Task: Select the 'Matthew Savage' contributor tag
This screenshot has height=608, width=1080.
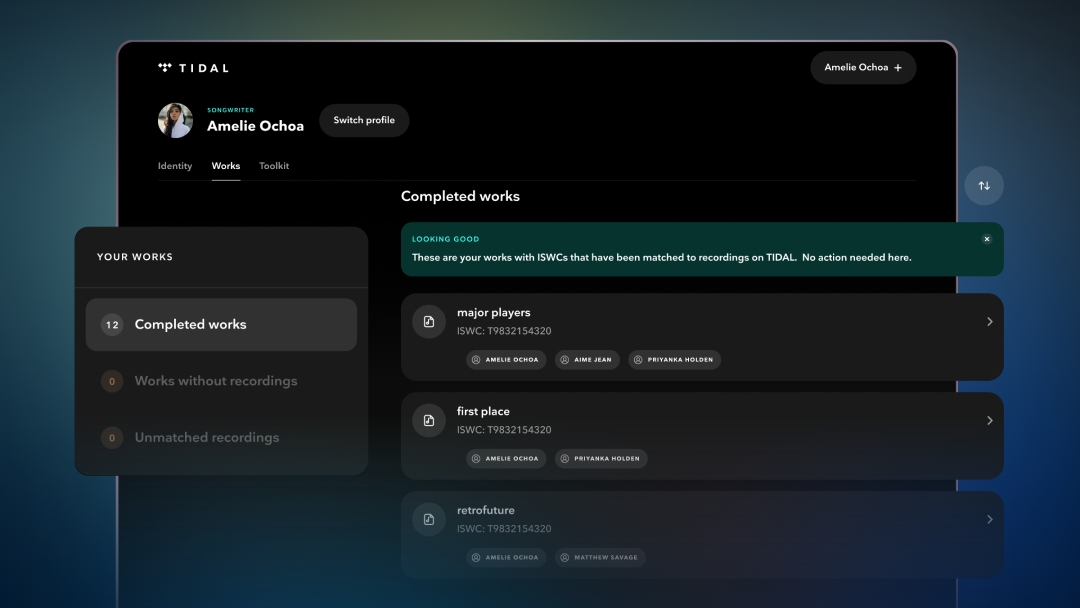Action: point(599,558)
